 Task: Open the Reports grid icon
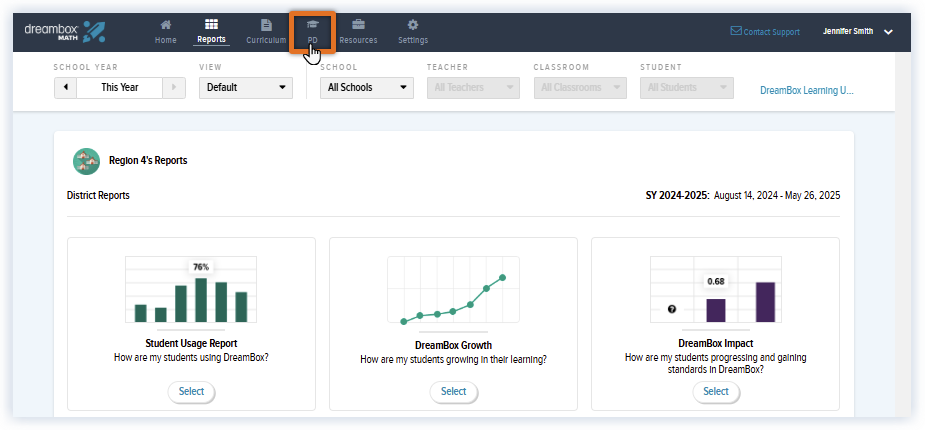(x=211, y=25)
